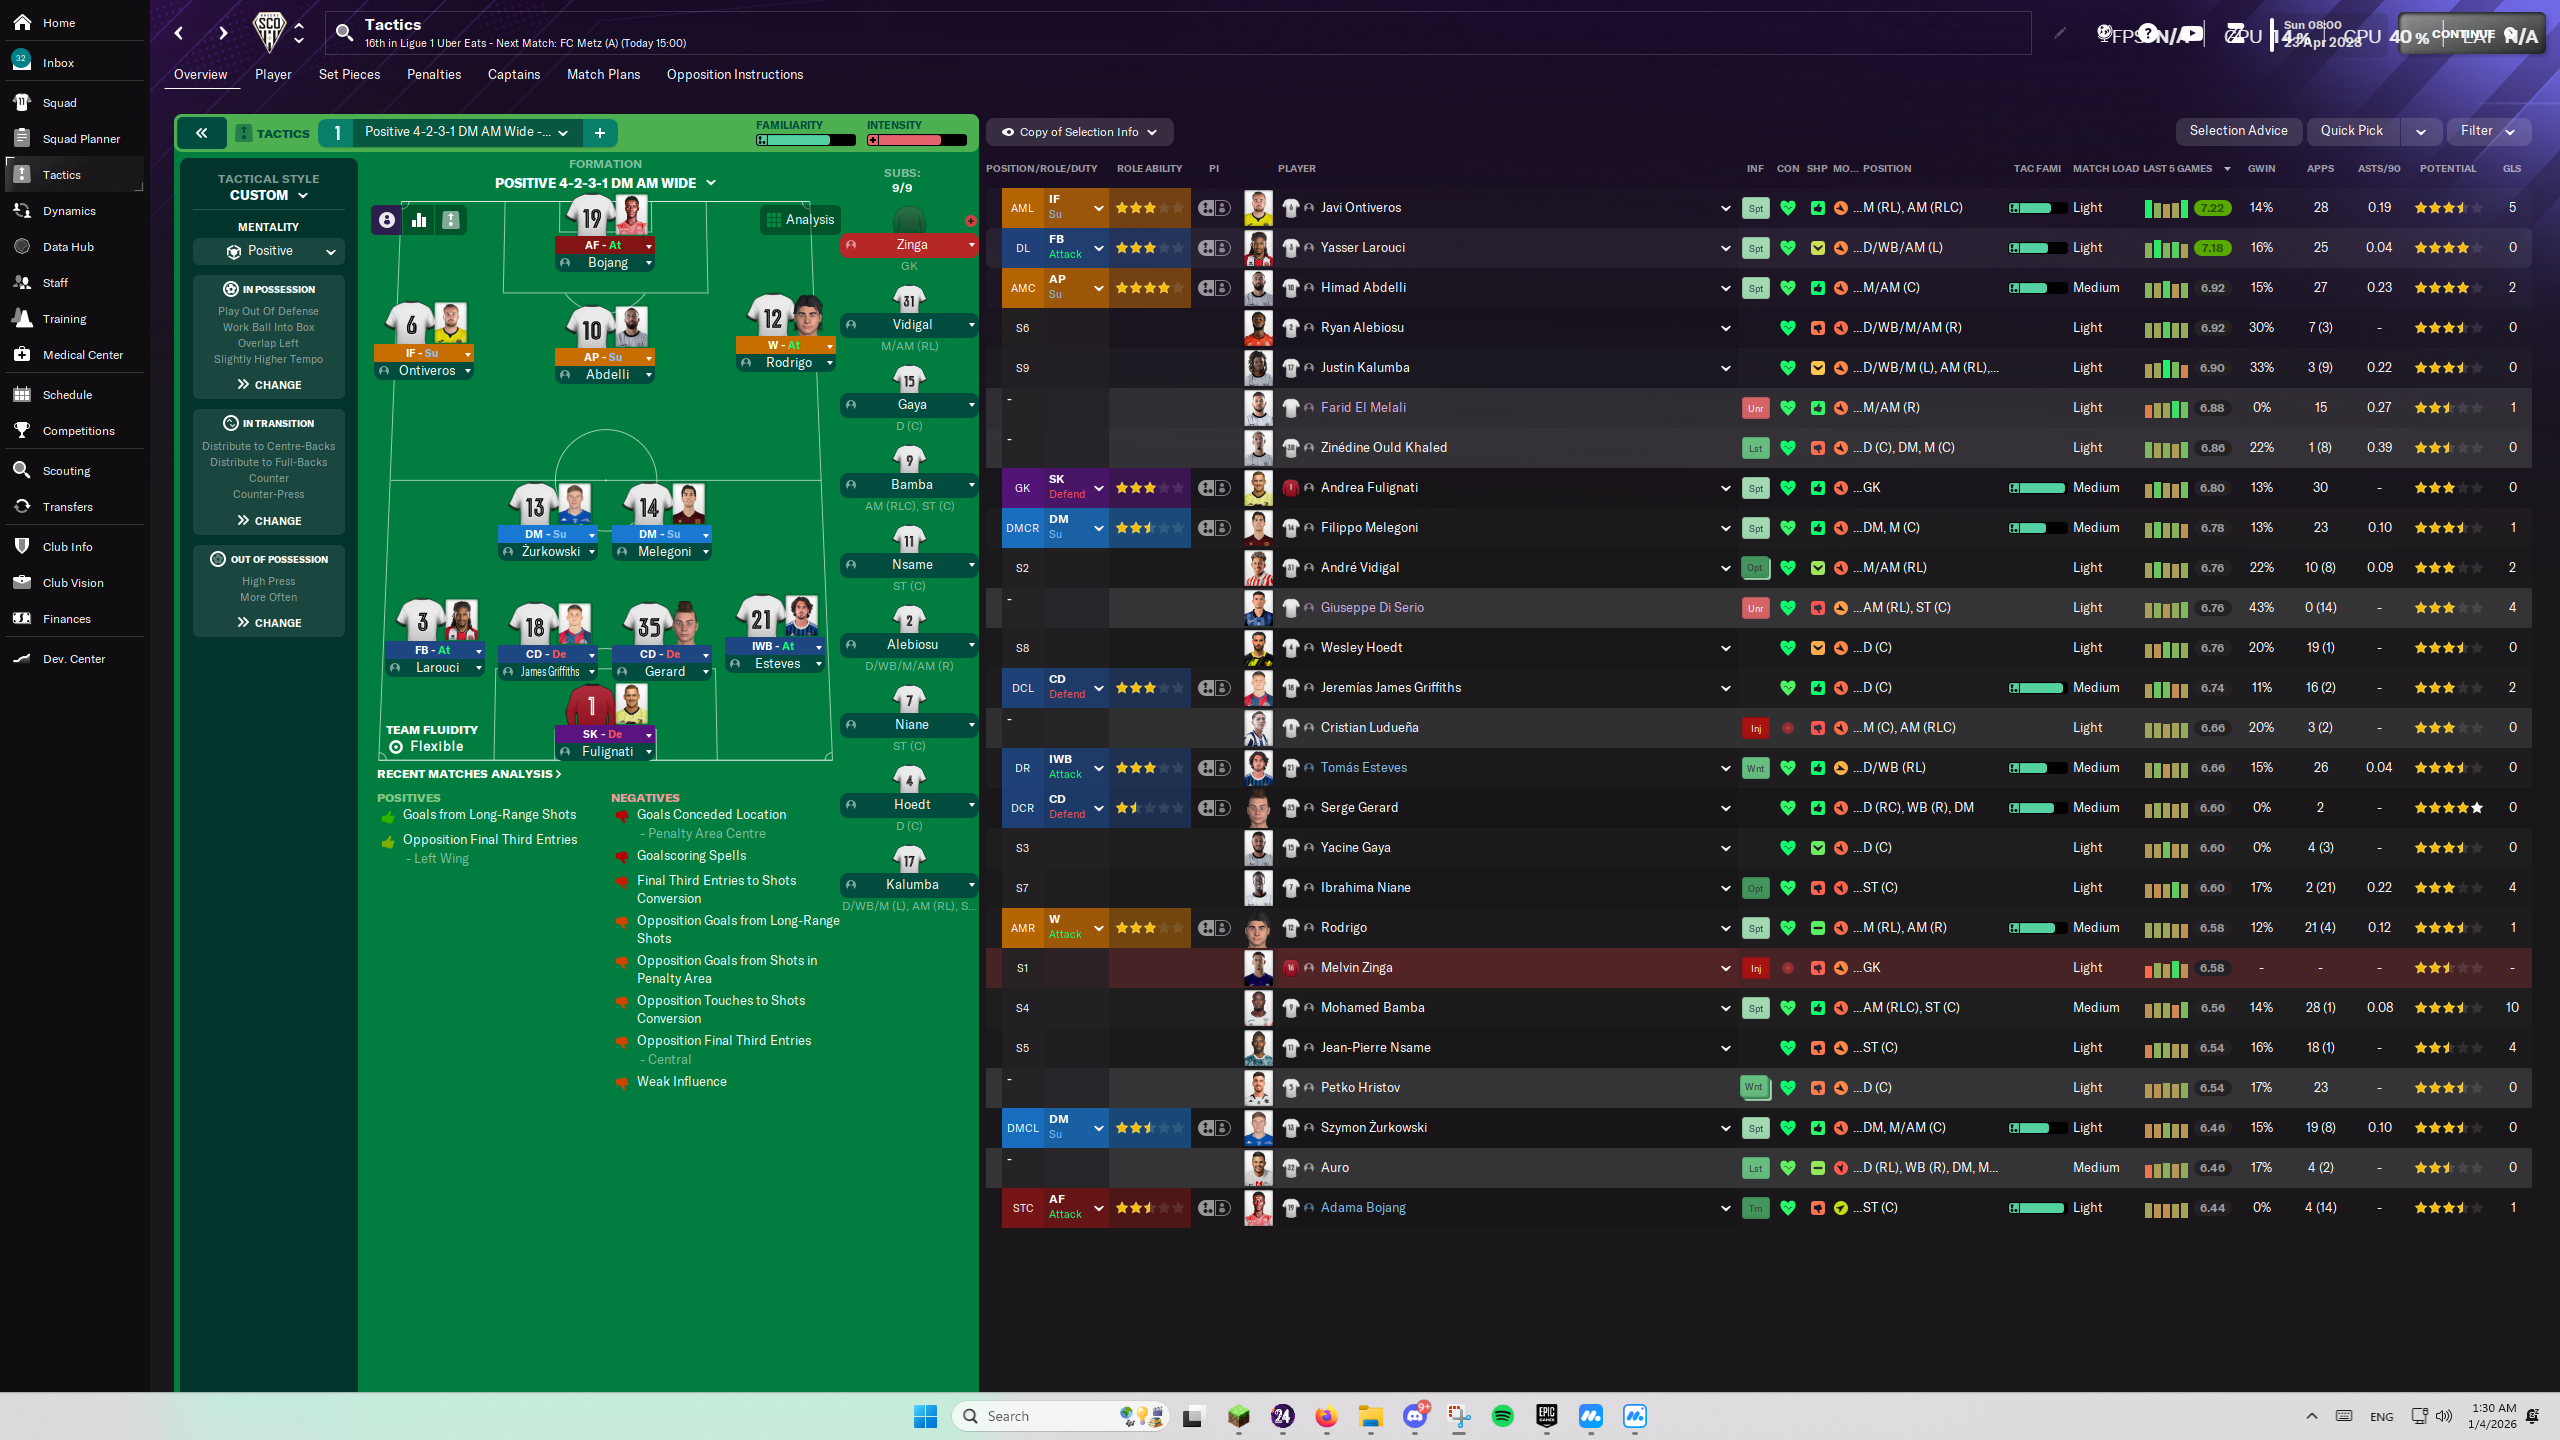Click Rodrigo's player portrait in the squad list
2560x1440 pixels.
tap(1258, 927)
